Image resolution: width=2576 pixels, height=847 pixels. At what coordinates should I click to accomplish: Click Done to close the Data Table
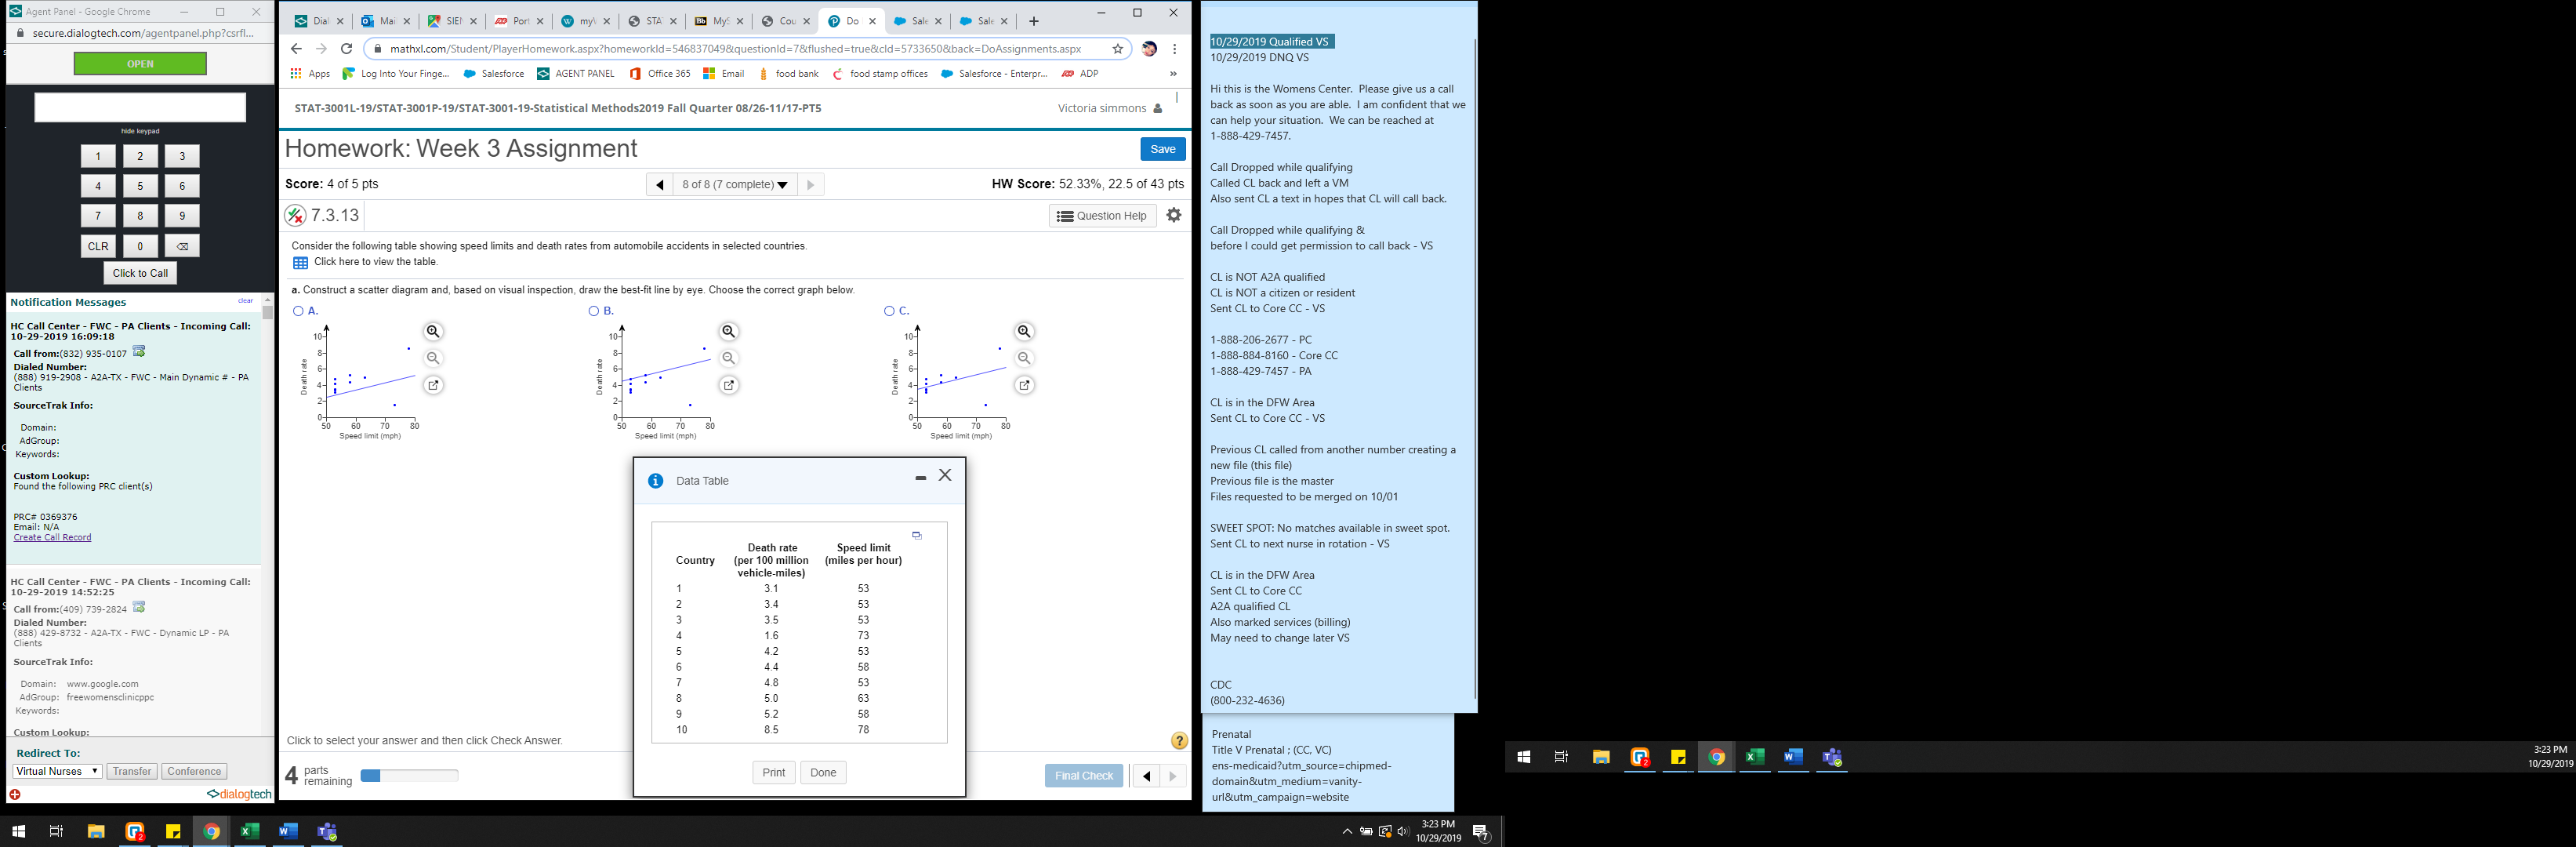coord(822,772)
